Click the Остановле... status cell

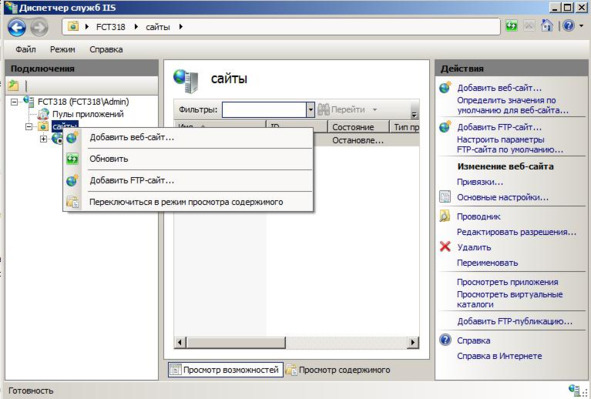click(x=358, y=141)
